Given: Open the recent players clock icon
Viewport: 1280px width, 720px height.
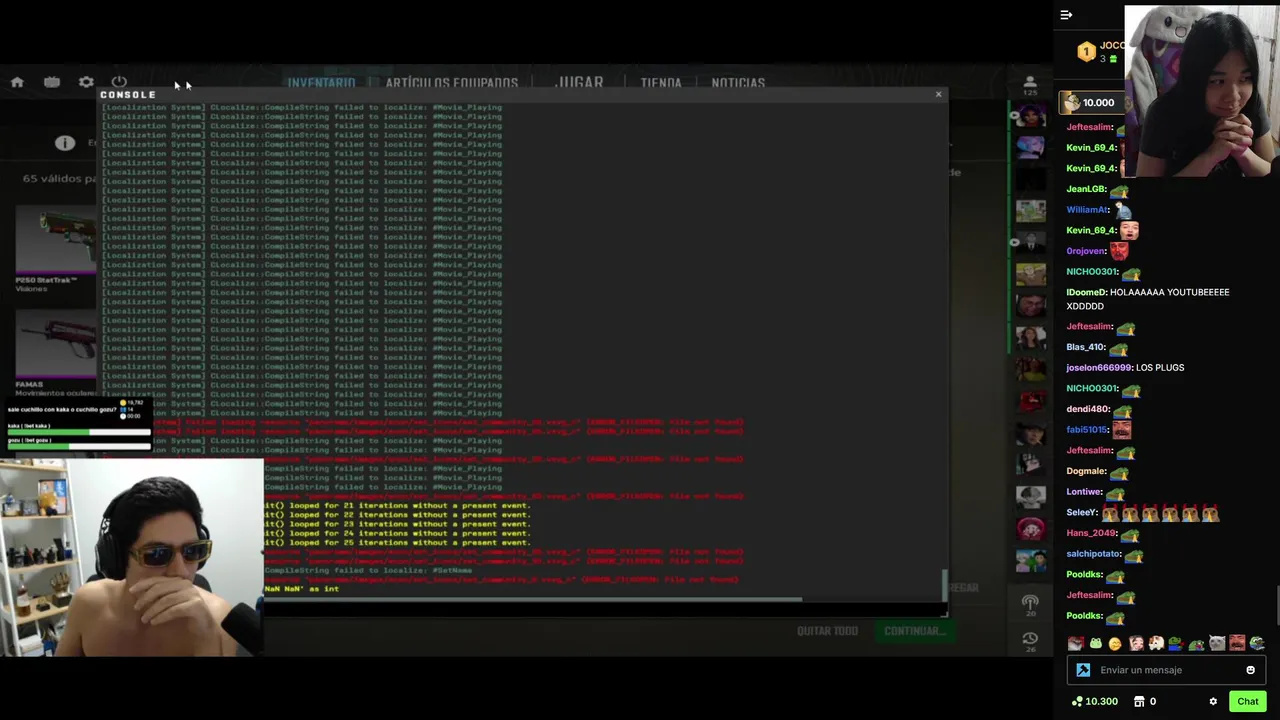Looking at the screenshot, I should click(x=1030, y=641).
